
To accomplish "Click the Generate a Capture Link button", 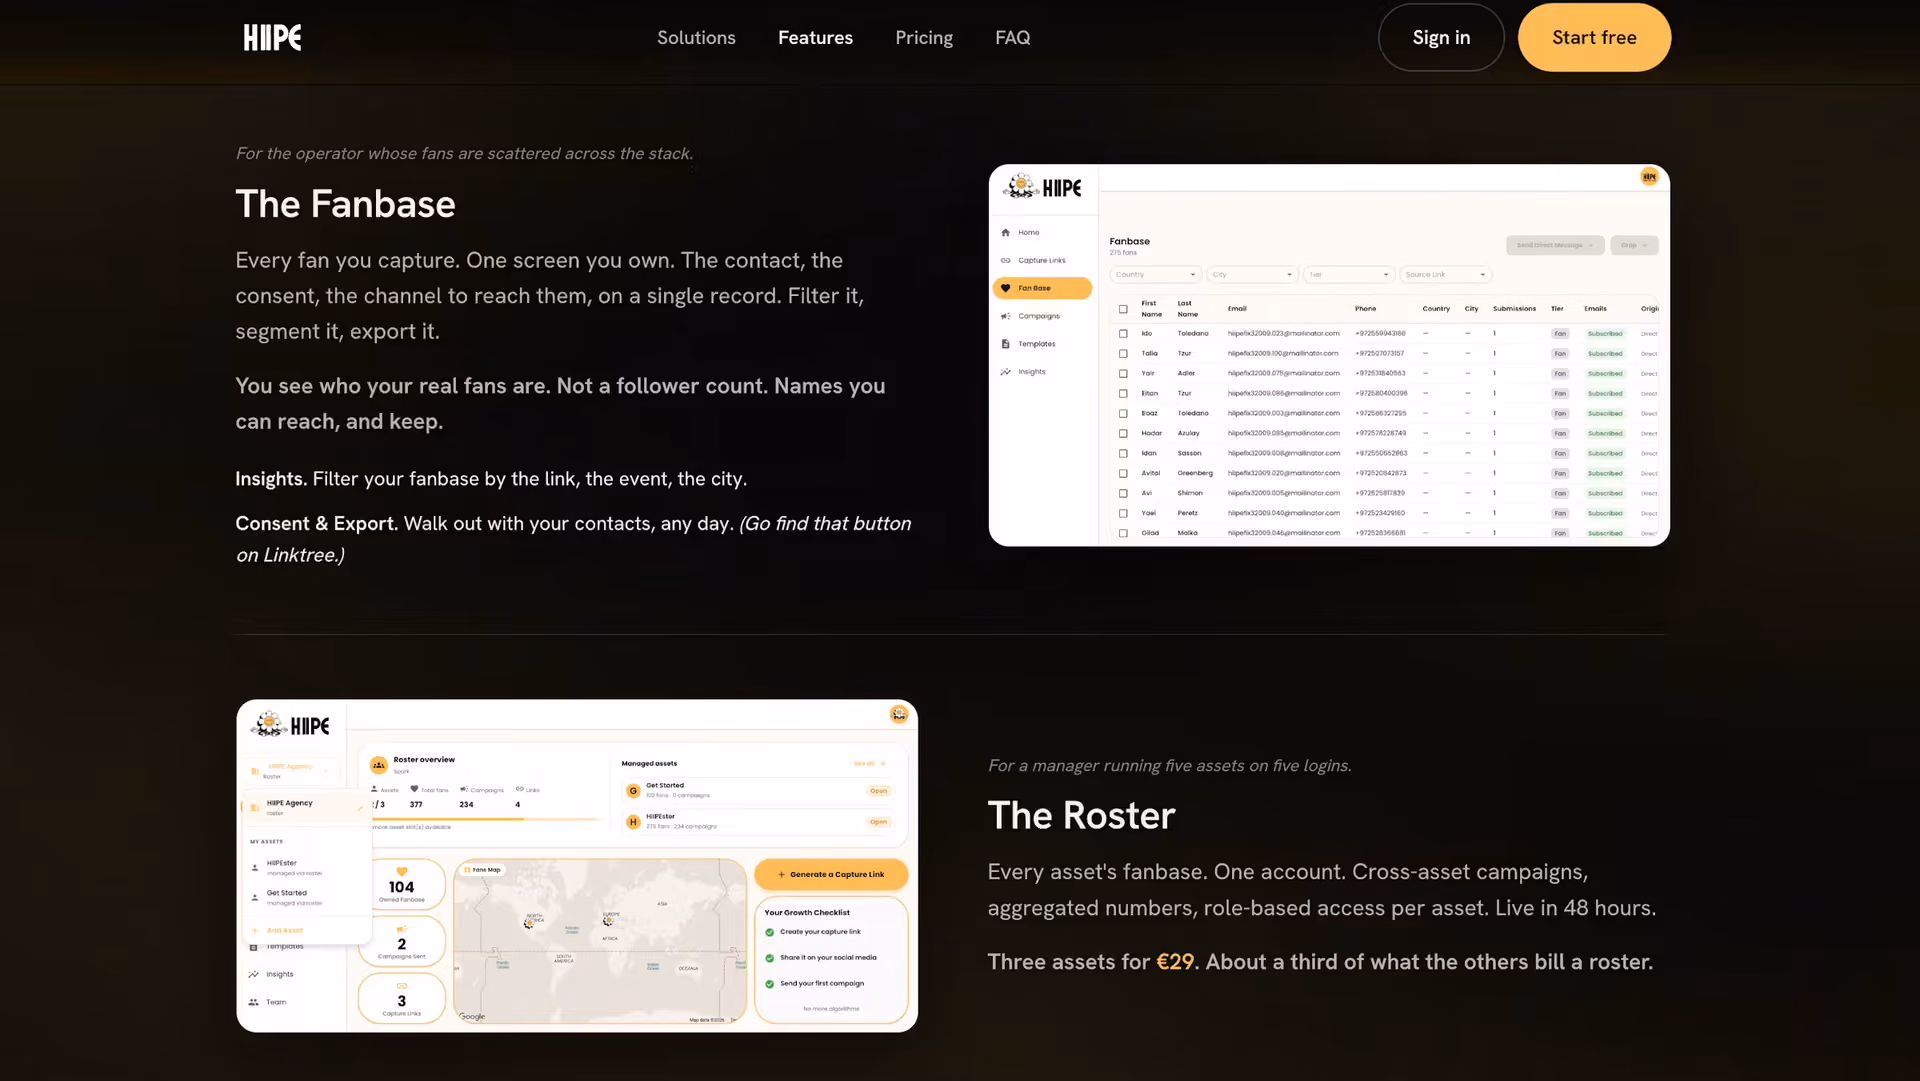I will tap(831, 874).
